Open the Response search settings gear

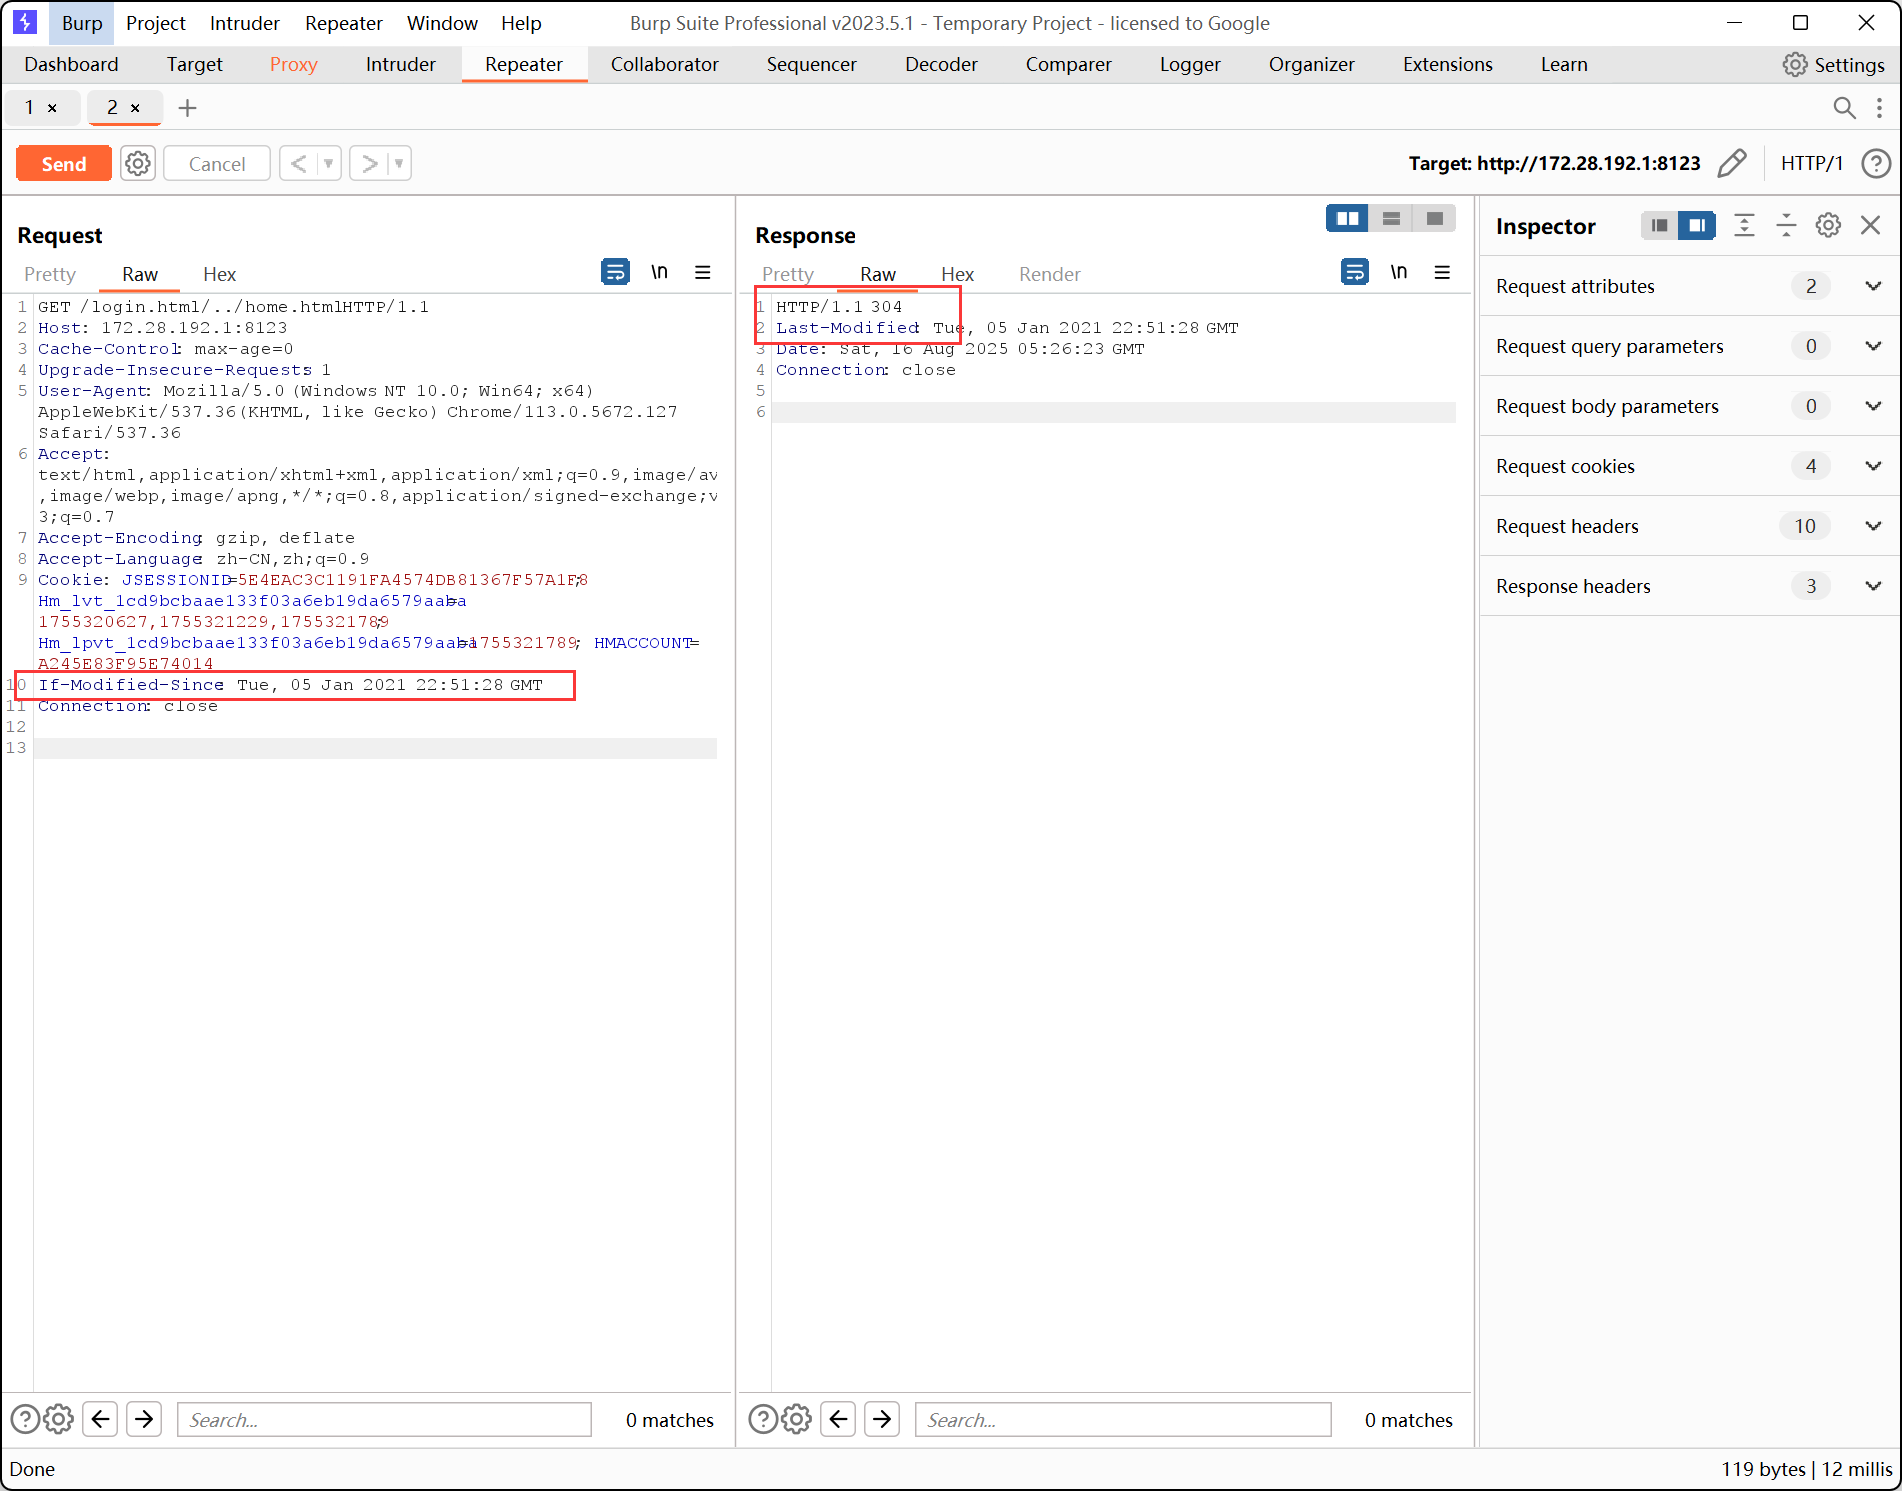click(x=797, y=1419)
